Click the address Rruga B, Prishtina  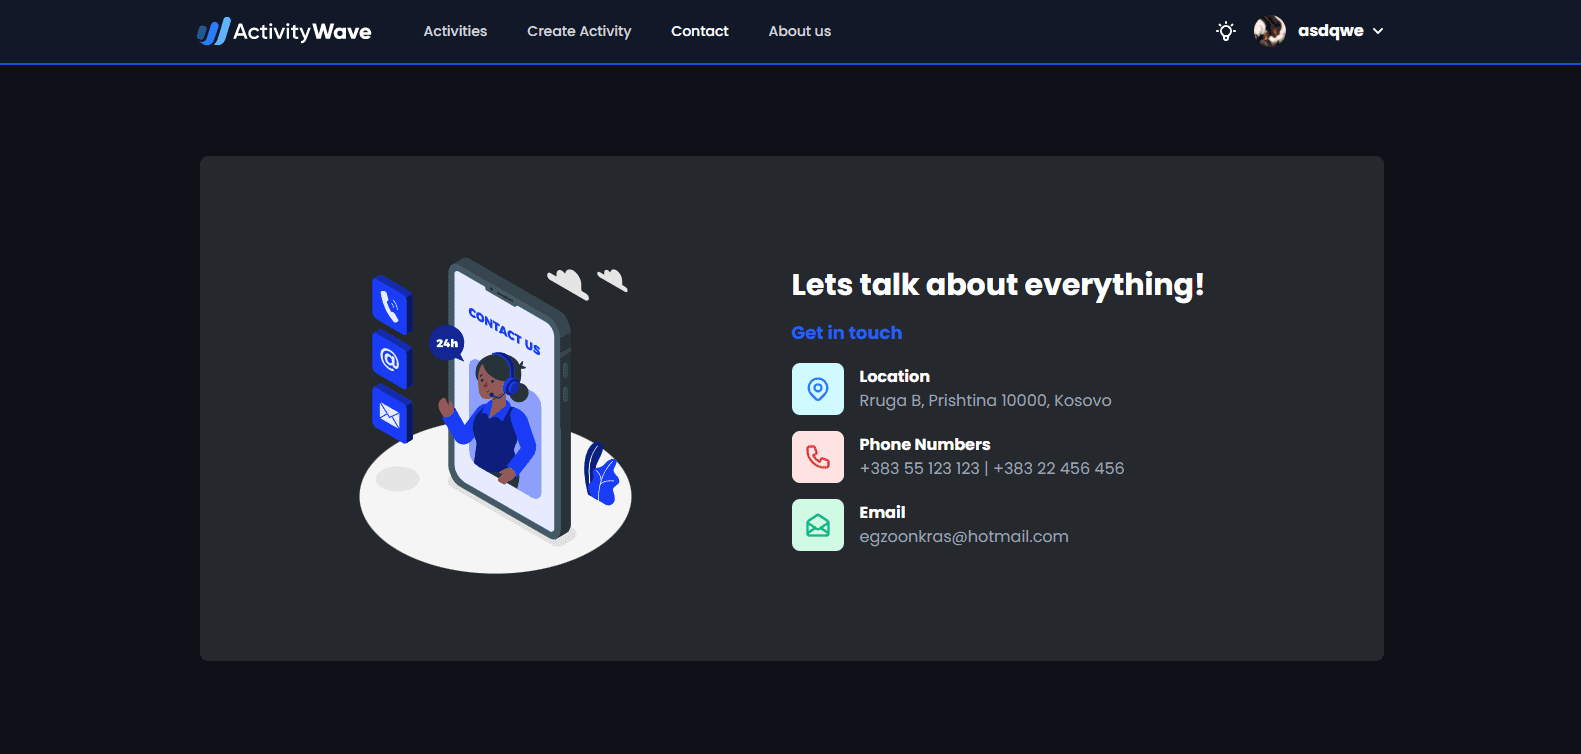coord(985,401)
